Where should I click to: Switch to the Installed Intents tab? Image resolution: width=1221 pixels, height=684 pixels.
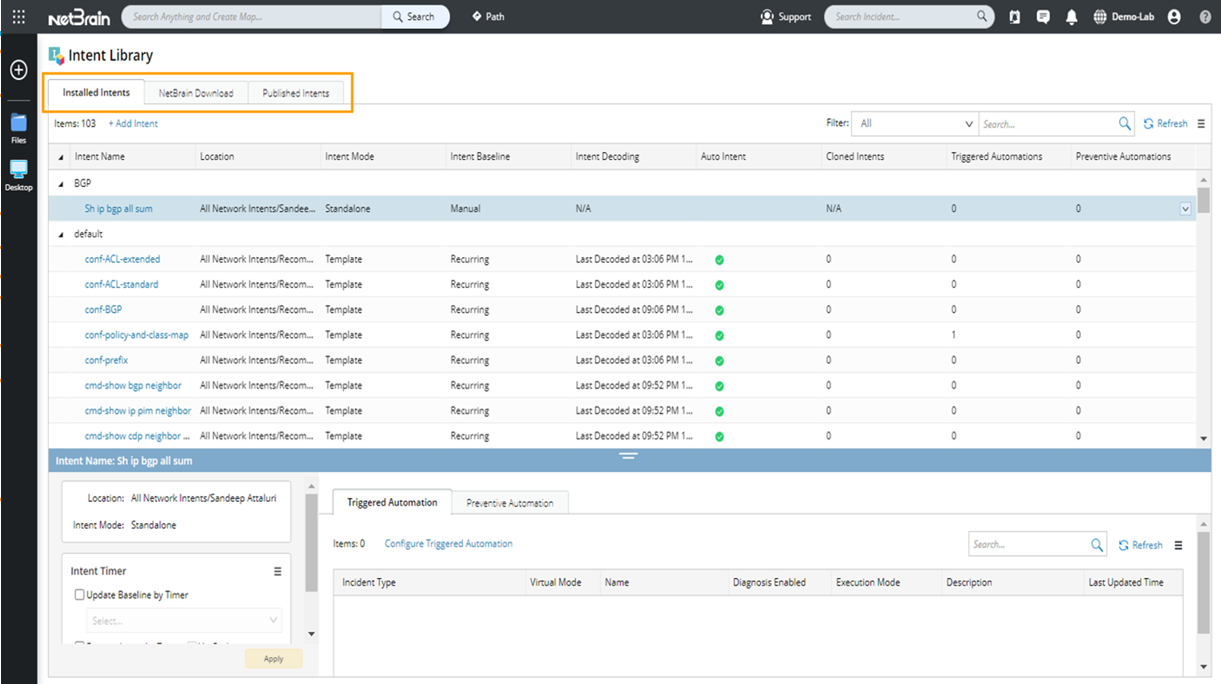click(x=96, y=92)
